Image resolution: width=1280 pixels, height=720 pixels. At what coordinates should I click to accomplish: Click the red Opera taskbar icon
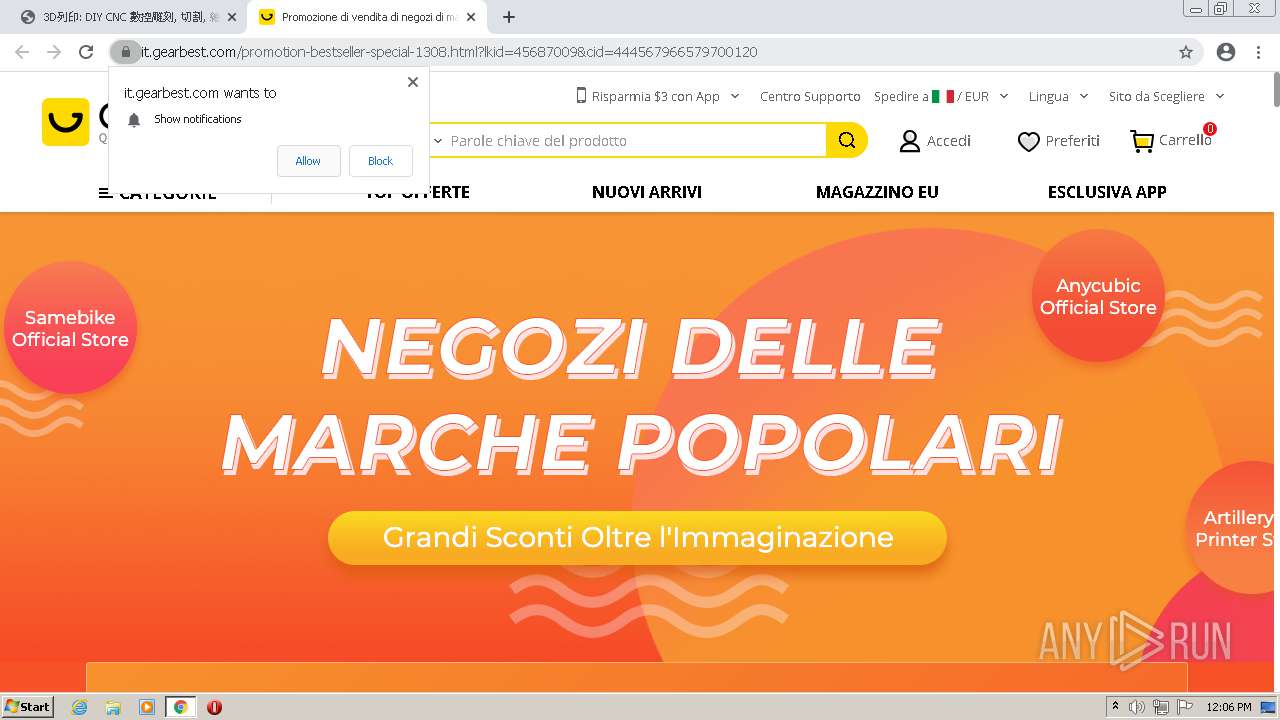pyautogui.click(x=214, y=707)
